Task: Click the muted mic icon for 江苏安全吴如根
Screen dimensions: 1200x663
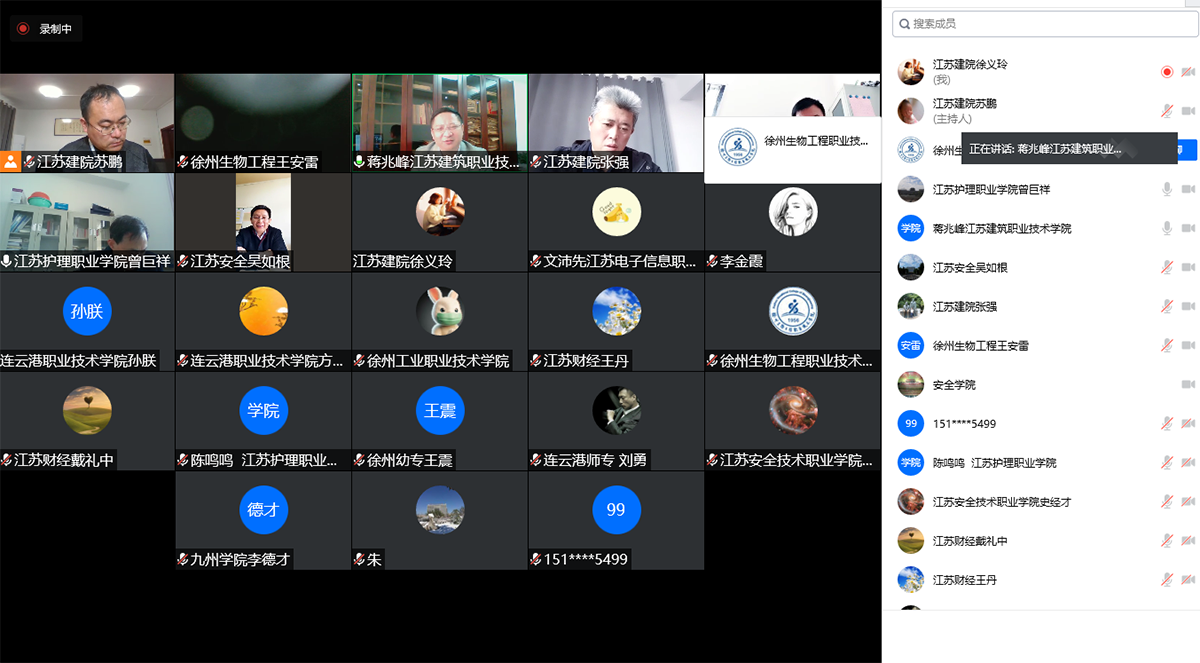Action: tap(1166, 267)
